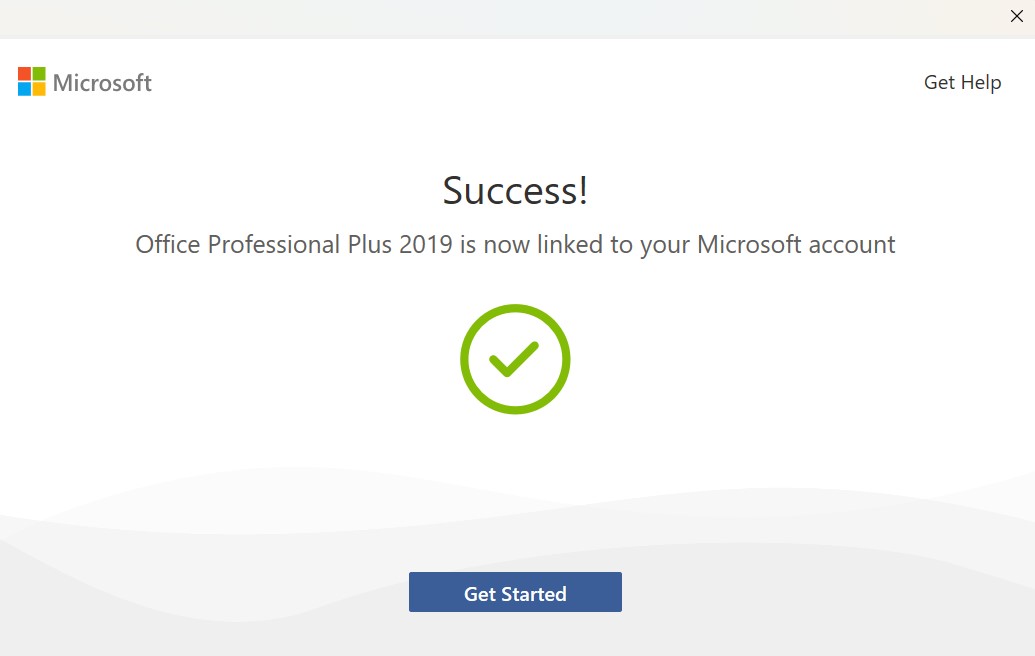This screenshot has width=1035, height=656.
Task: Click the "2019" year in the message
Action: tap(425, 244)
